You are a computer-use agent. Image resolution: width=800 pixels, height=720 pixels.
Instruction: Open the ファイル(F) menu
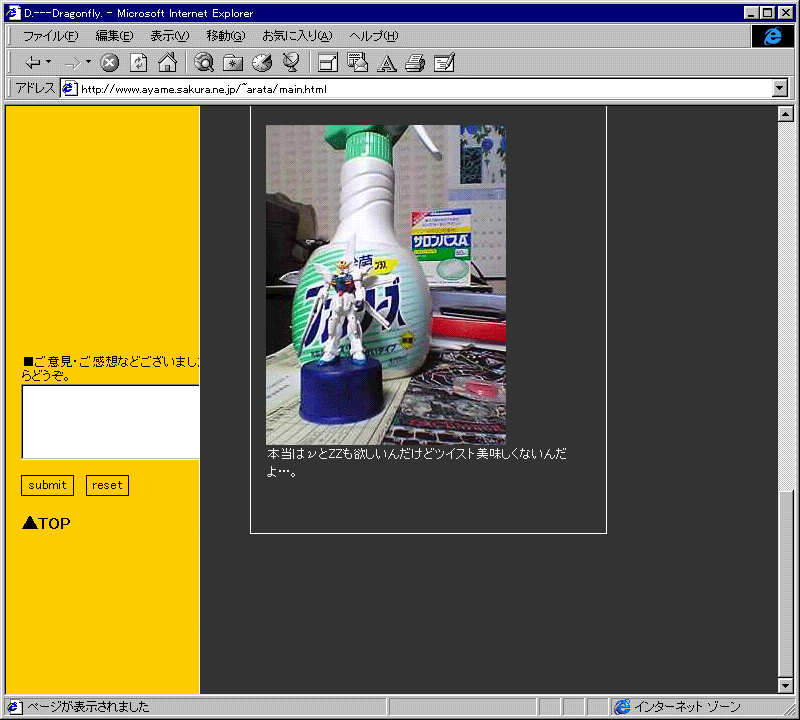[51, 36]
